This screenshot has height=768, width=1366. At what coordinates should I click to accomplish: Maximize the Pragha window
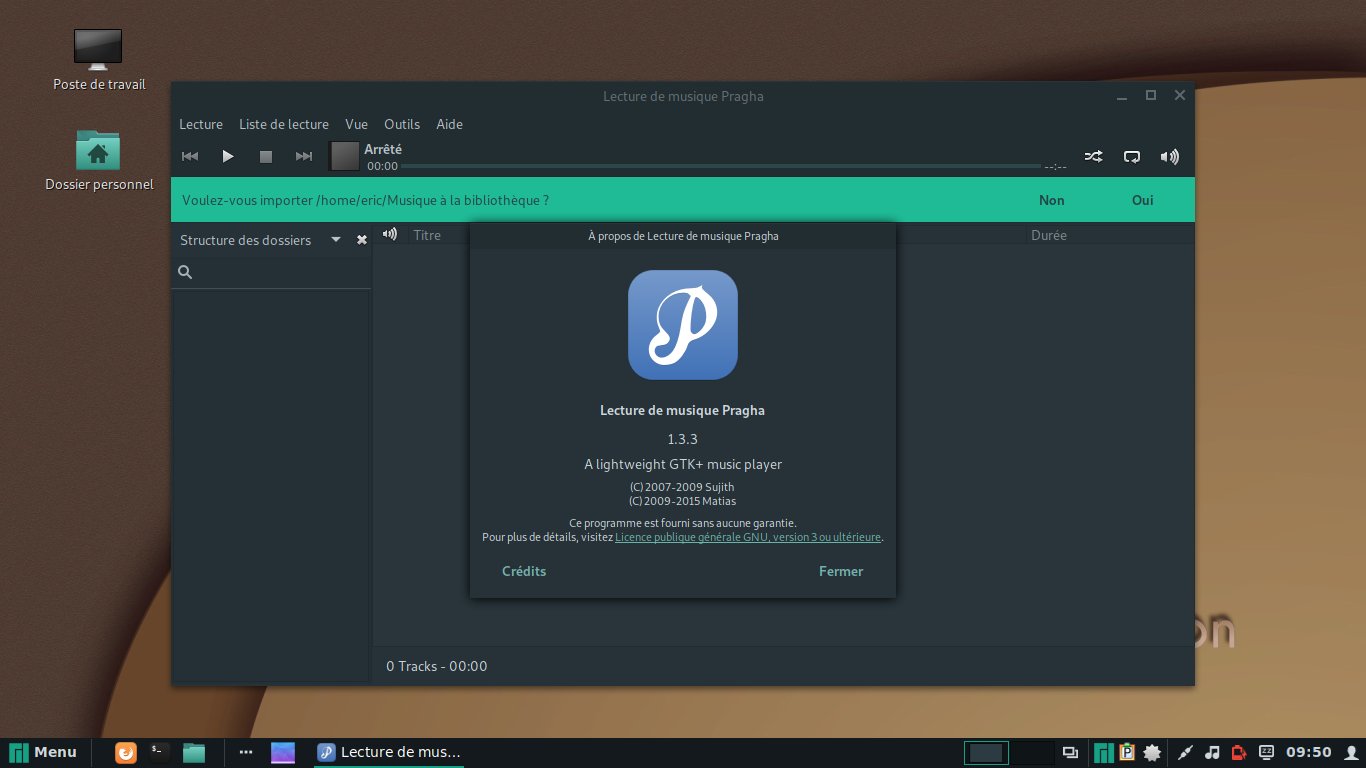pyautogui.click(x=1151, y=95)
